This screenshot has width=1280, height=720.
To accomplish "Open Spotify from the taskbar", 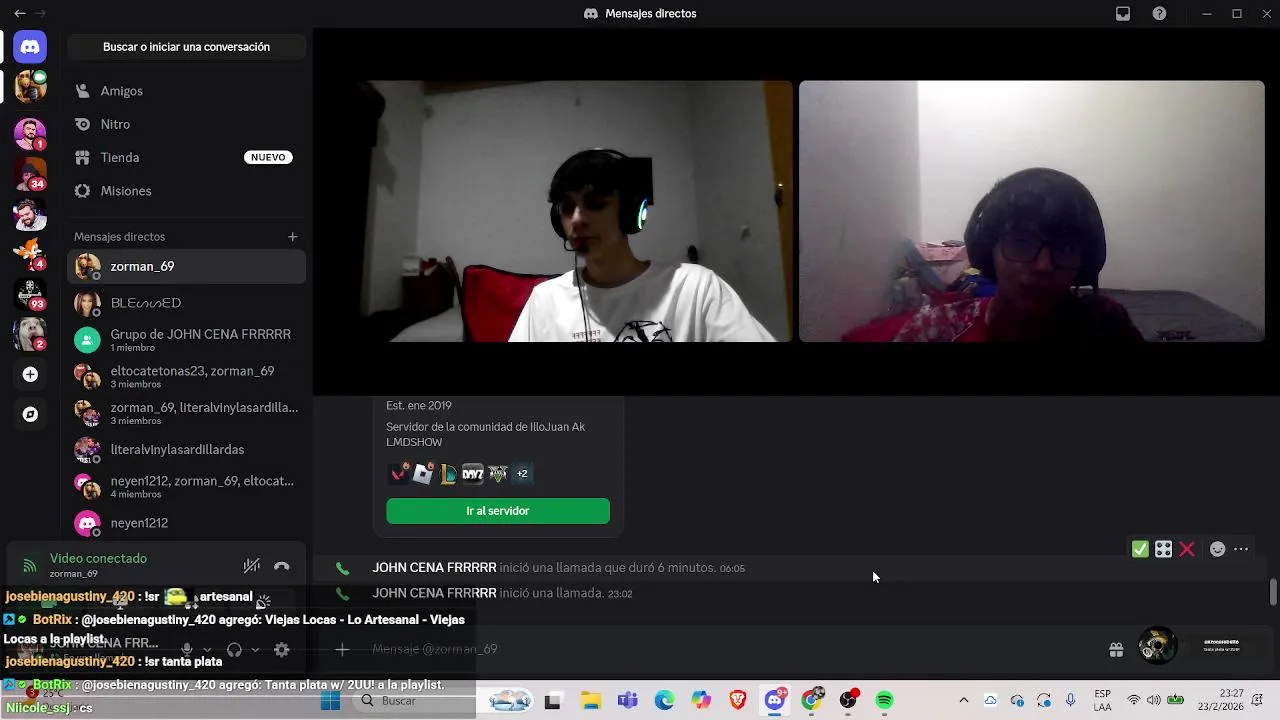I will (x=885, y=701).
